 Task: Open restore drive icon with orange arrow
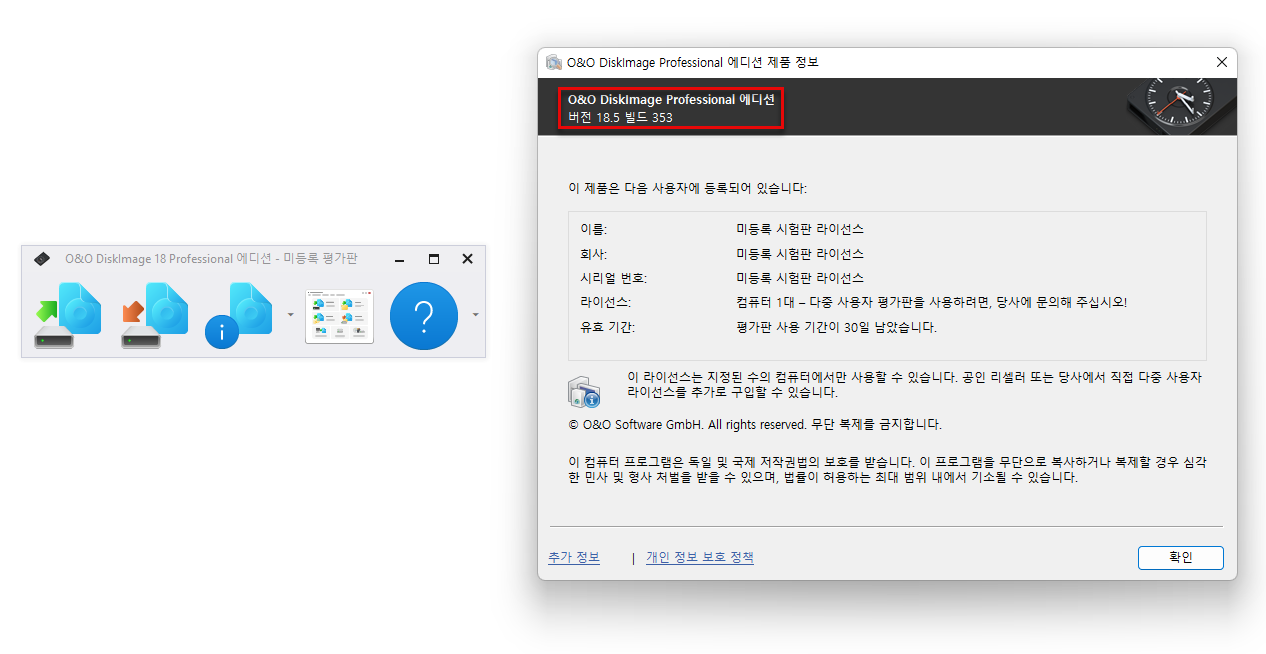coord(154,315)
